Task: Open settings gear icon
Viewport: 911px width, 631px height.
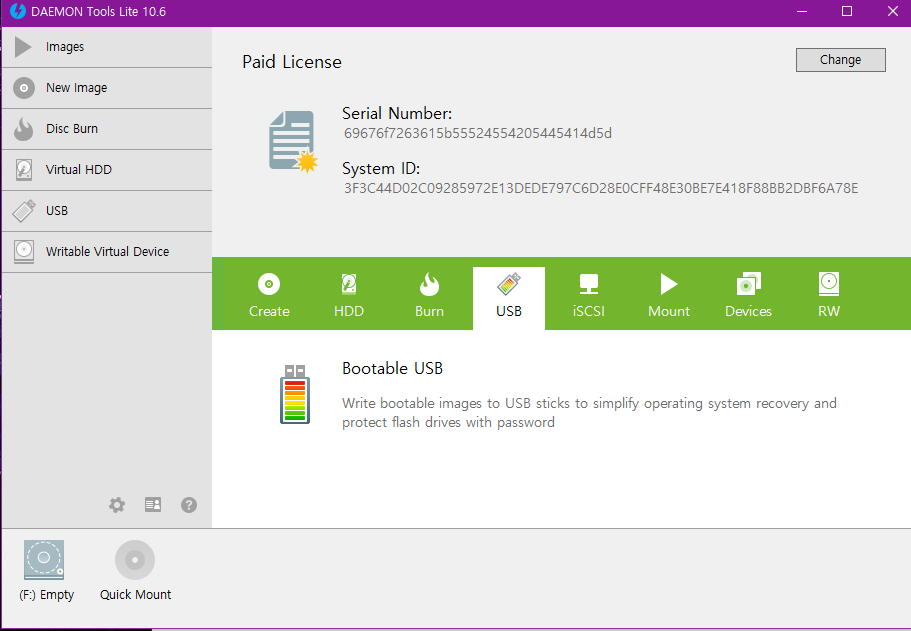Action: (117, 505)
